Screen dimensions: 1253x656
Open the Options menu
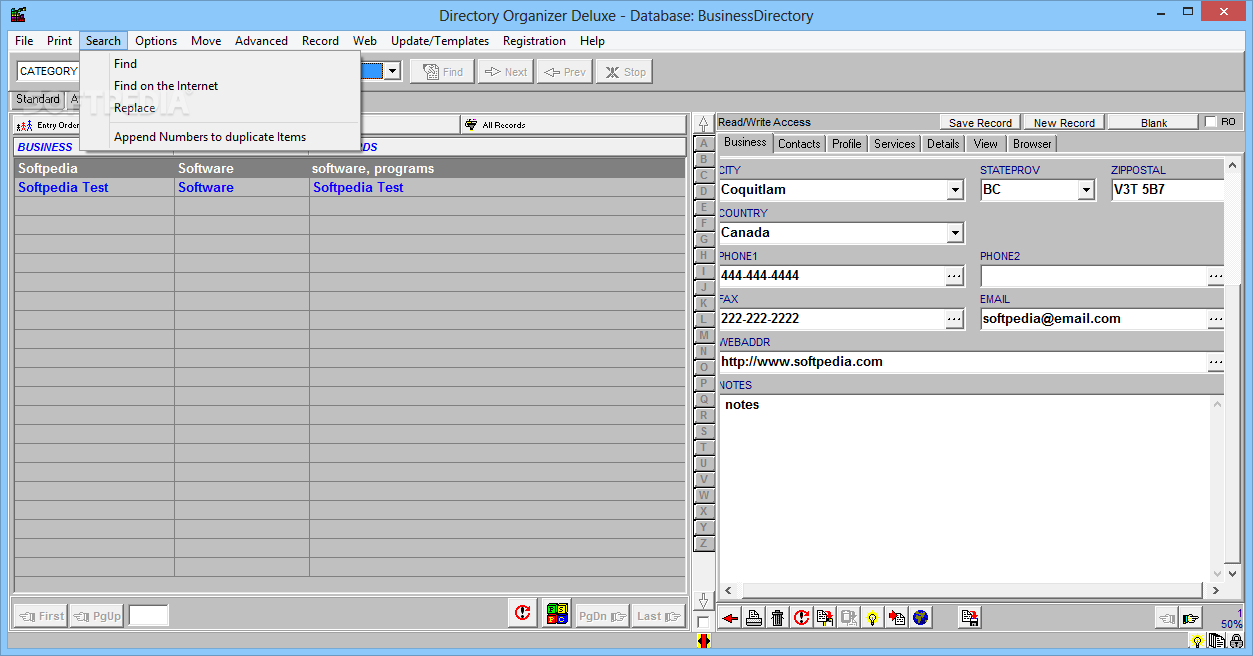click(x=156, y=41)
